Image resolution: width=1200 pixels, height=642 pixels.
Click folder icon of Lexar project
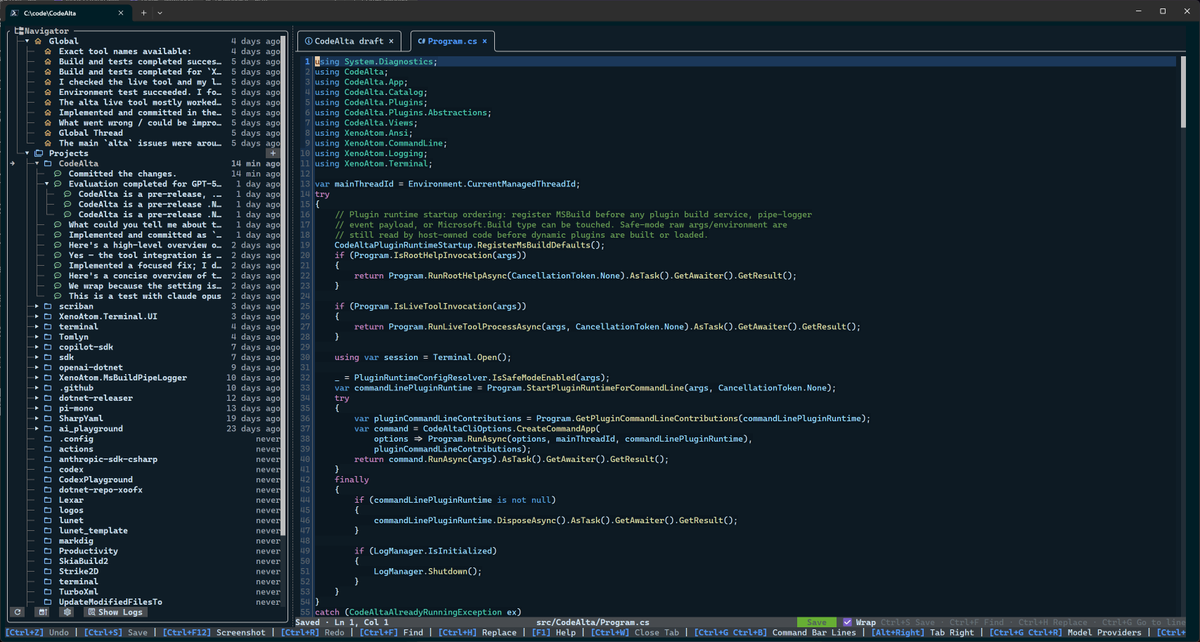tap(47, 500)
